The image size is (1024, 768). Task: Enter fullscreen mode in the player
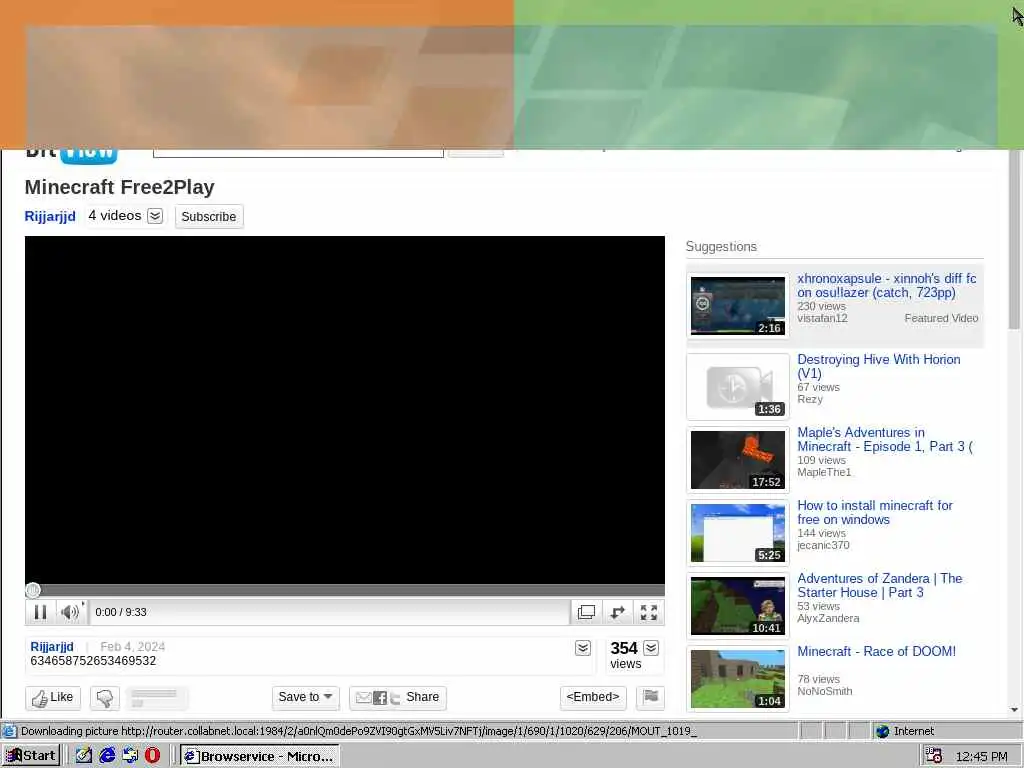(x=648, y=612)
